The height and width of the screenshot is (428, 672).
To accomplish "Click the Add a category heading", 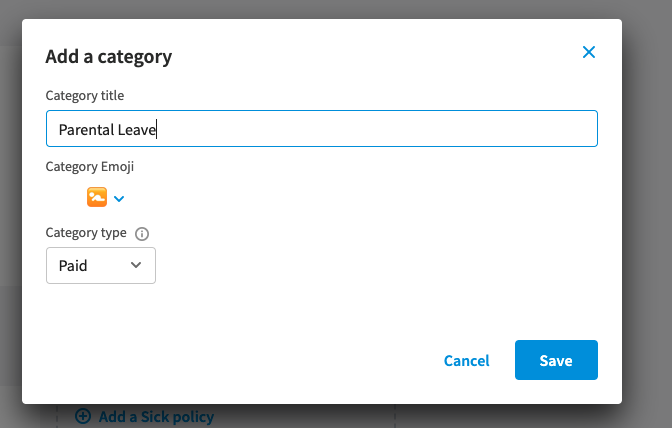I will [x=109, y=57].
